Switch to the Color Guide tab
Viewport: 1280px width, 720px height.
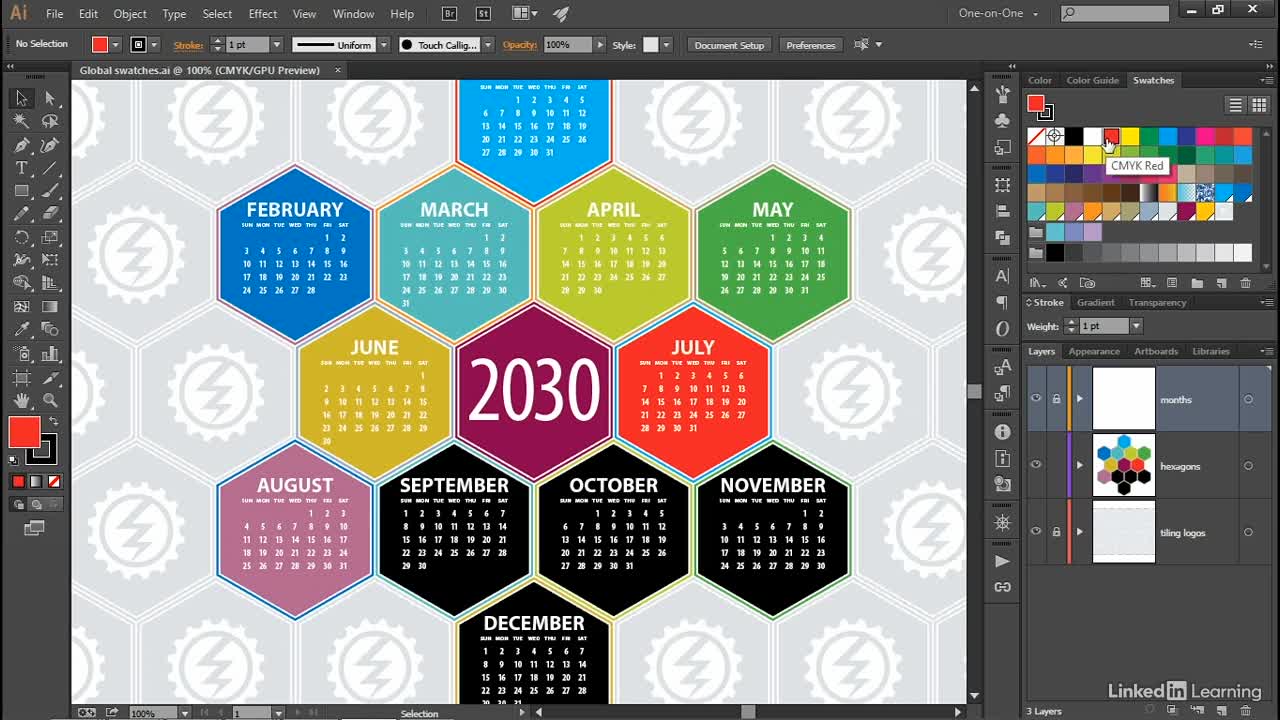pyautogui.click(x=1092, y=80)
